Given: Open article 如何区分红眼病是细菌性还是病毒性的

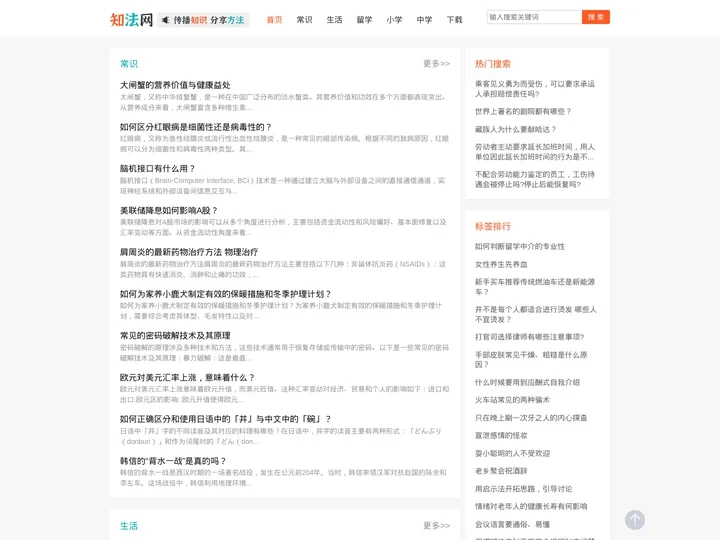Looking at the screenshot, I should [x=196, y=127].
